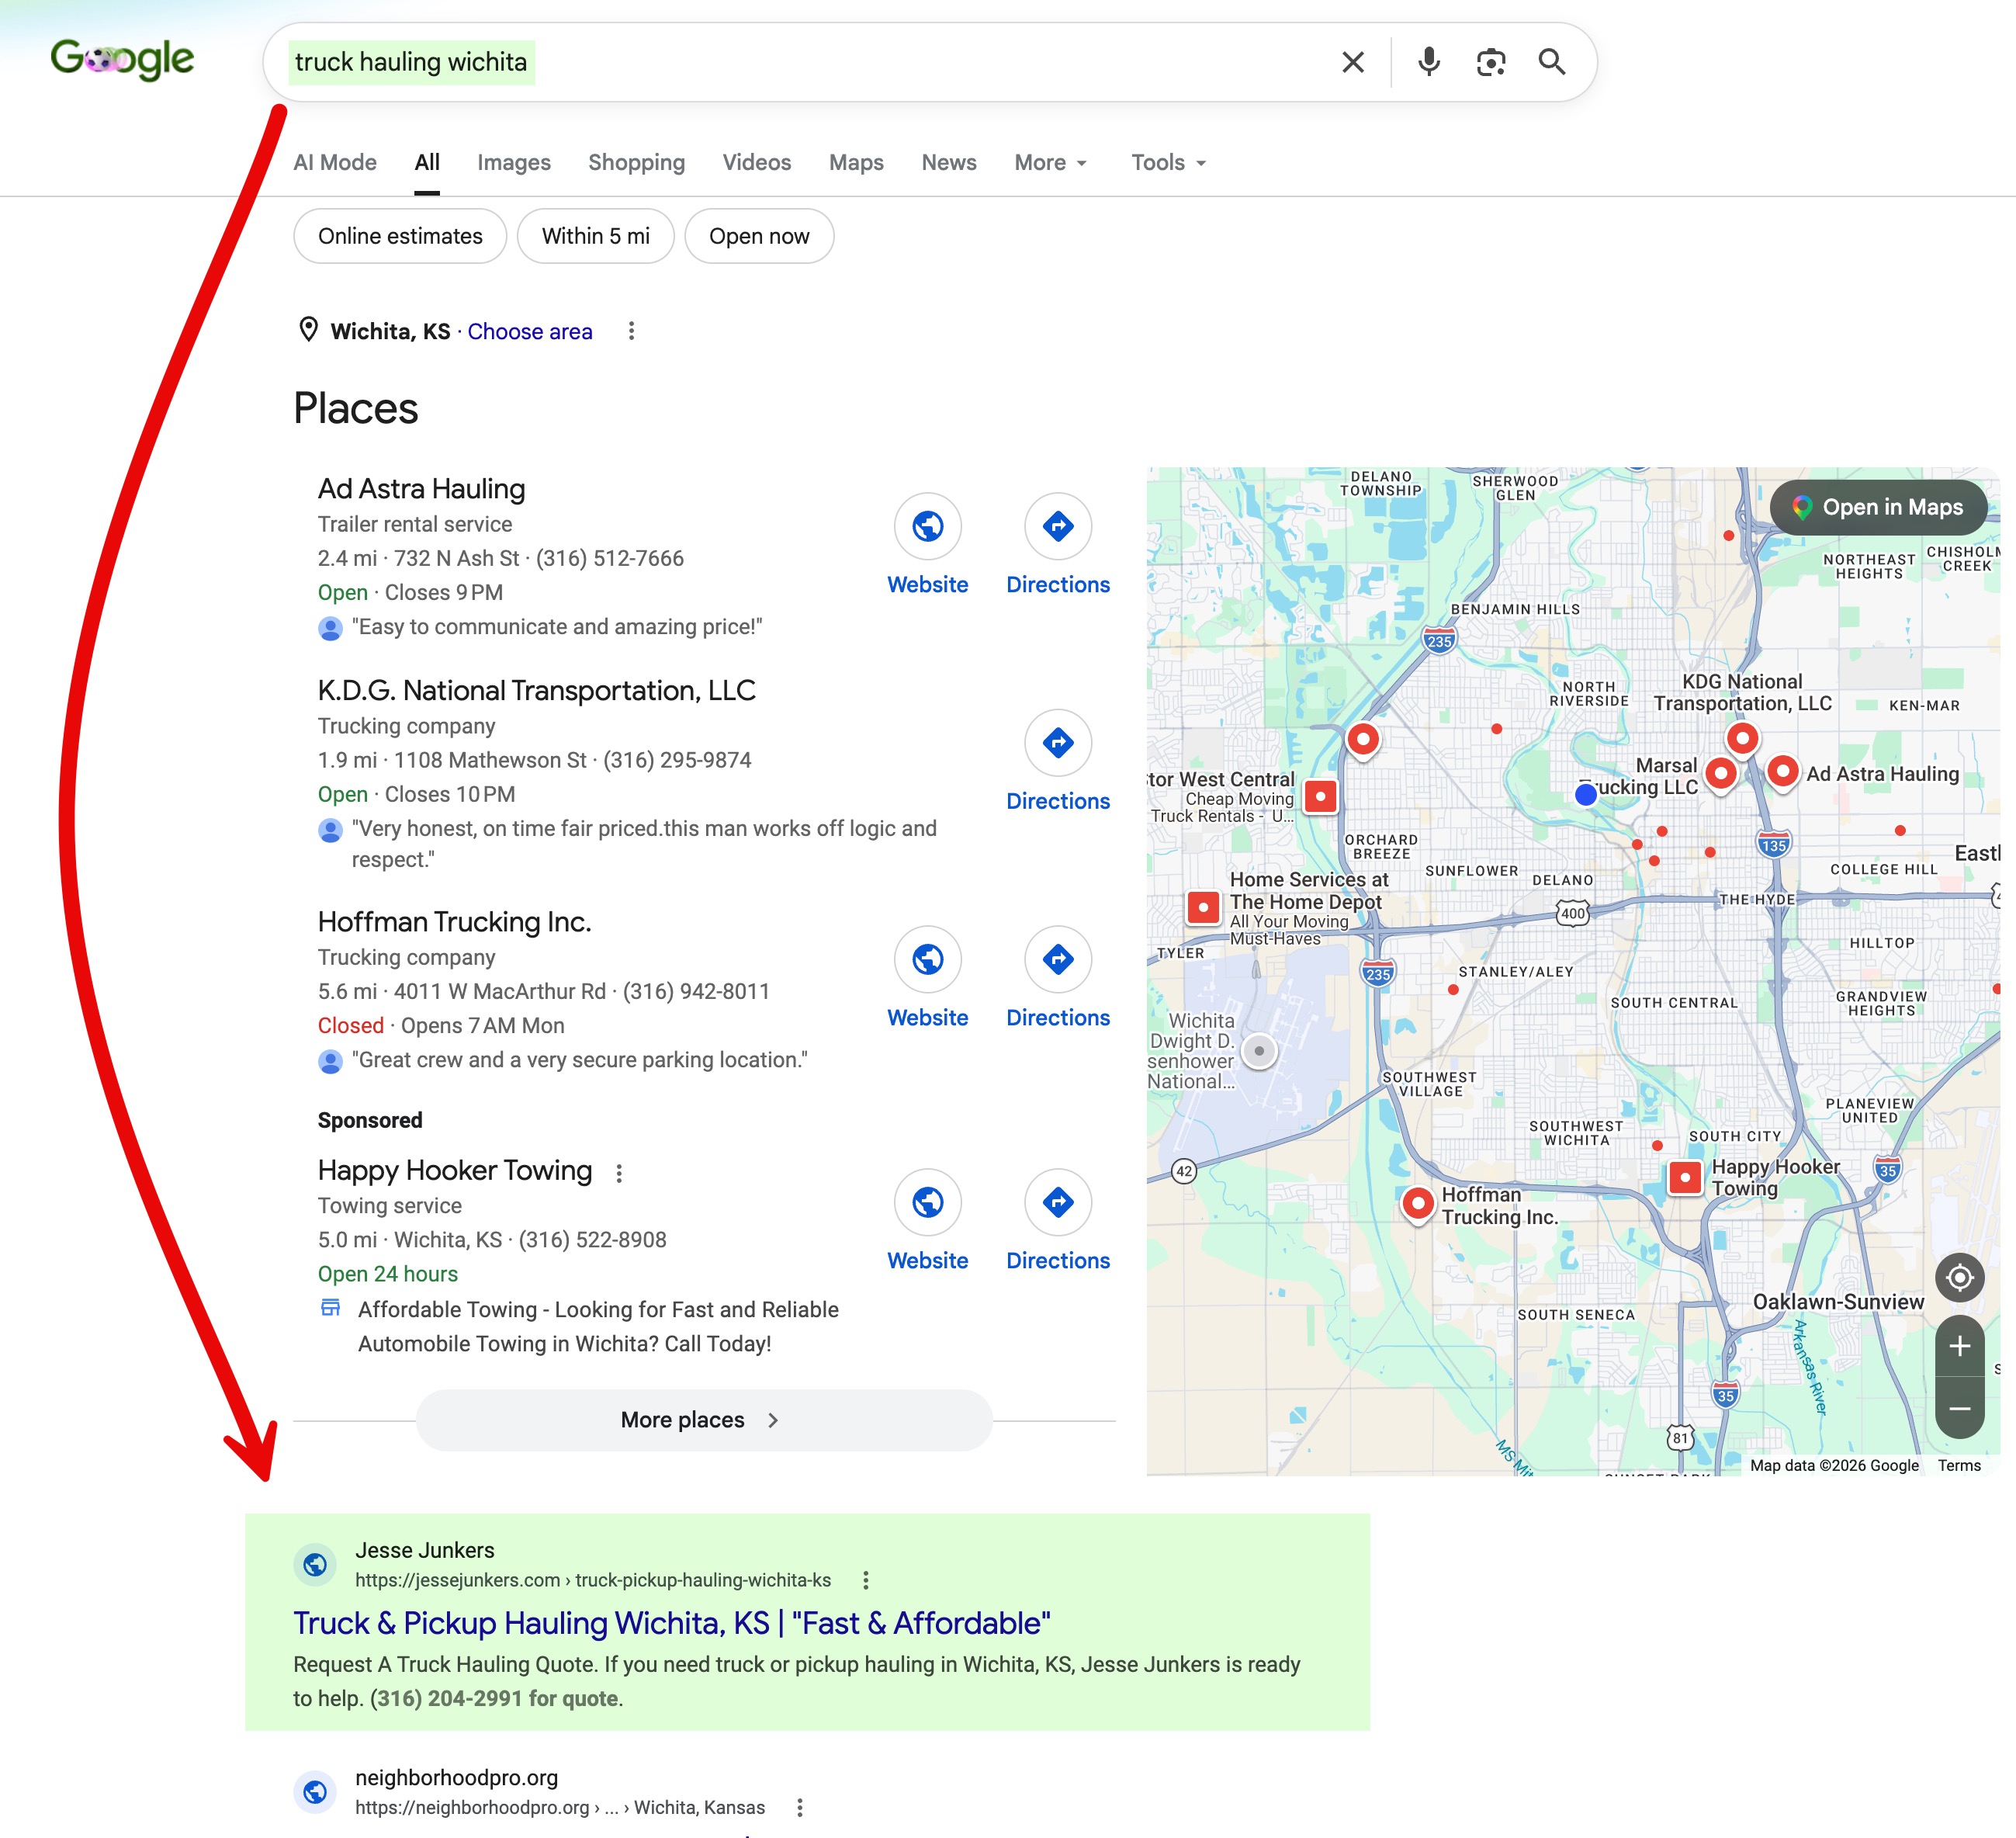Get Directions to Hoffman Trucking Inc.
Screen dimensions: 2016x1838
pyautogui.click(x=1058, y=959)
